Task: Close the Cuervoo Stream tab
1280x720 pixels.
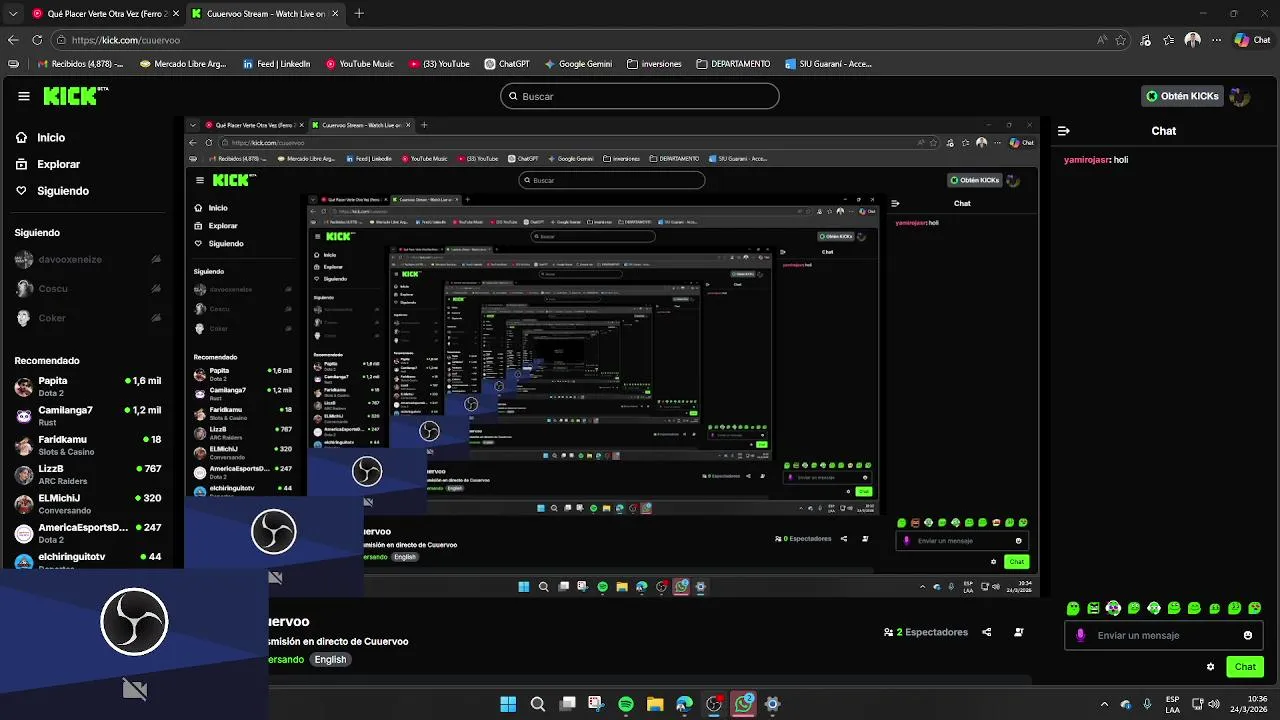Action: point(334,14)
